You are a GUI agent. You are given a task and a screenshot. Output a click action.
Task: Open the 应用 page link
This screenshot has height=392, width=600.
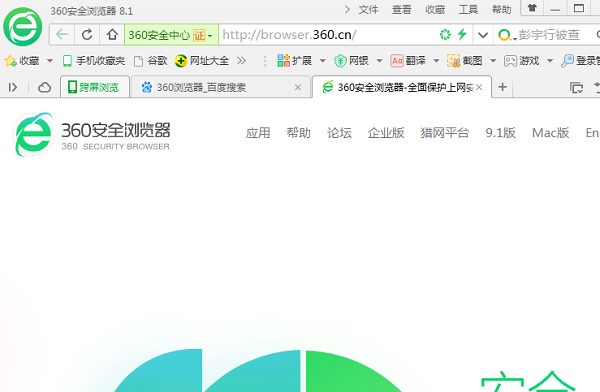tap(258, 133)
